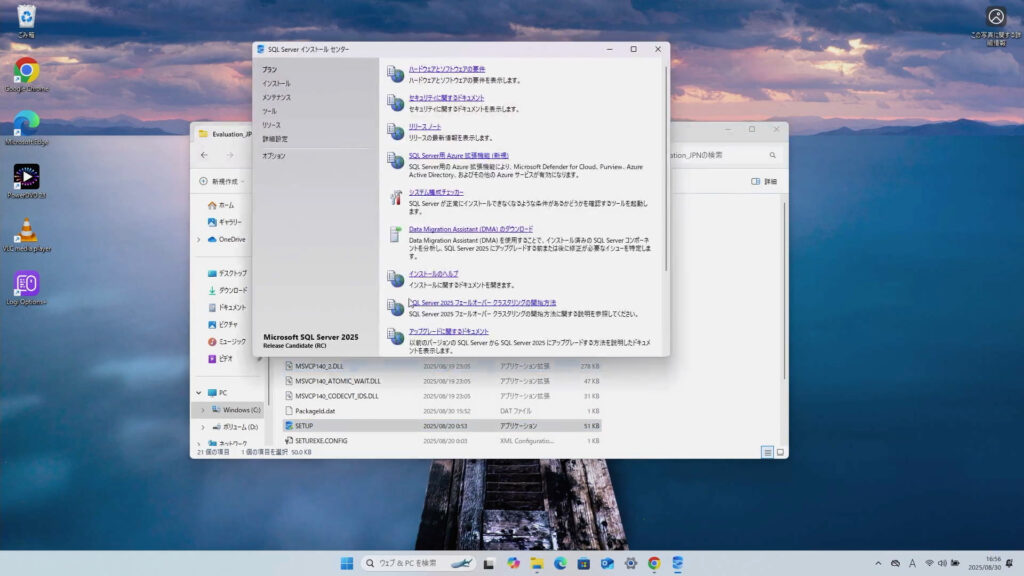Open the リリース ノート link
The image size is (1024, 576).
425,126
